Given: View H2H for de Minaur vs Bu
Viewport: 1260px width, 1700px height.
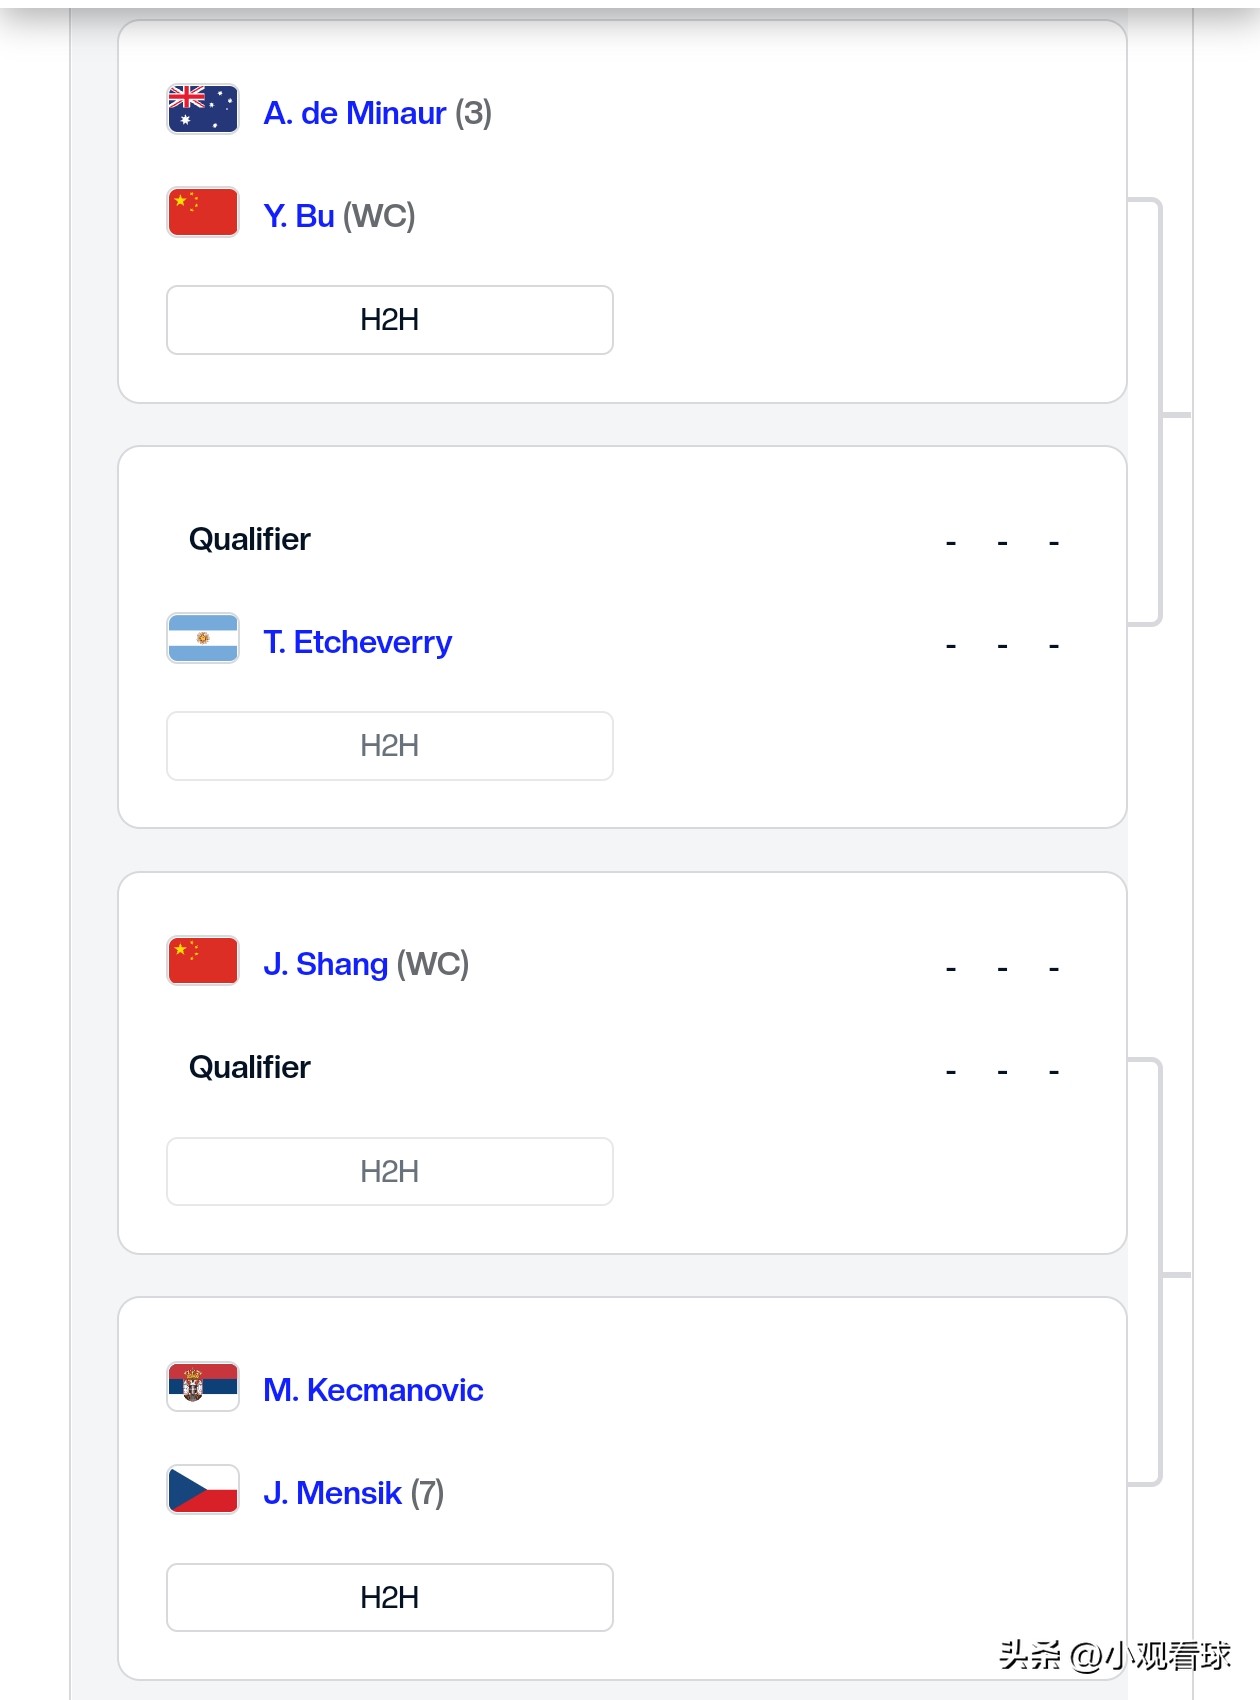Looking at the screenshot, I should [389, 320].
